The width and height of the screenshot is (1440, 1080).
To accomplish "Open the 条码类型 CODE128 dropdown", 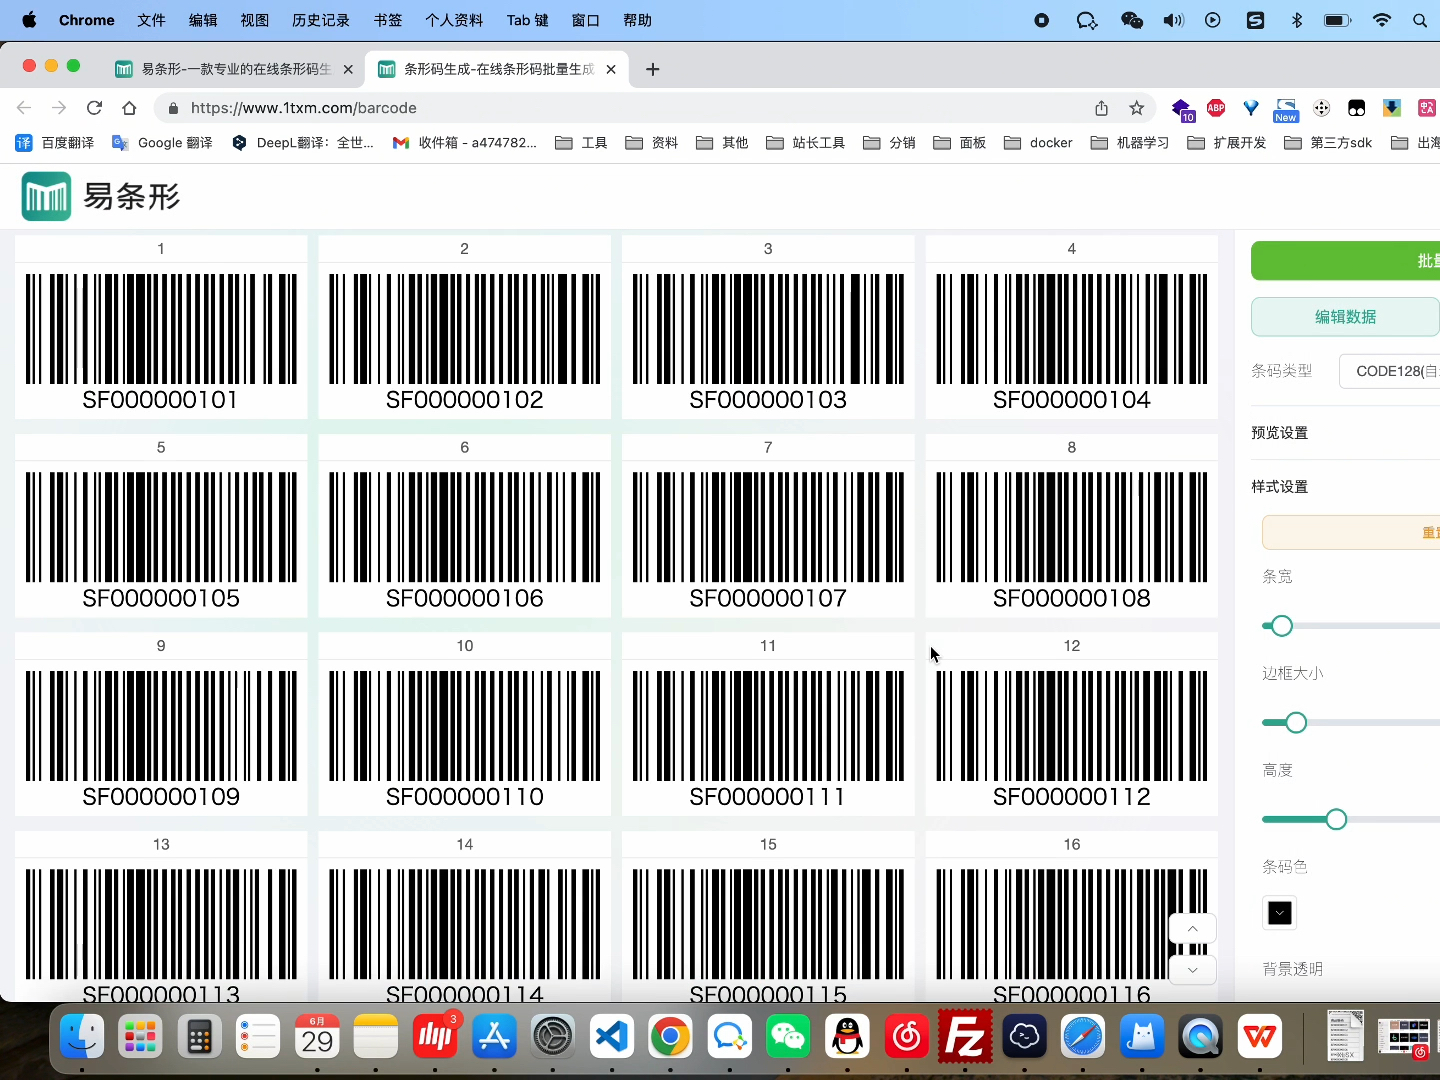I will (x=1389, y=371).
